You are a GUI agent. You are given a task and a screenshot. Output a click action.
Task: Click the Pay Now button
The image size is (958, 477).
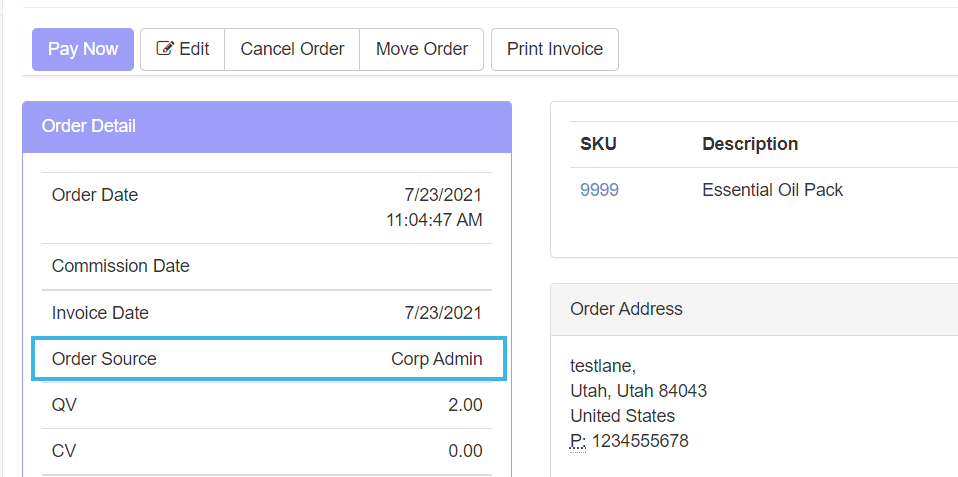(83, 49)
